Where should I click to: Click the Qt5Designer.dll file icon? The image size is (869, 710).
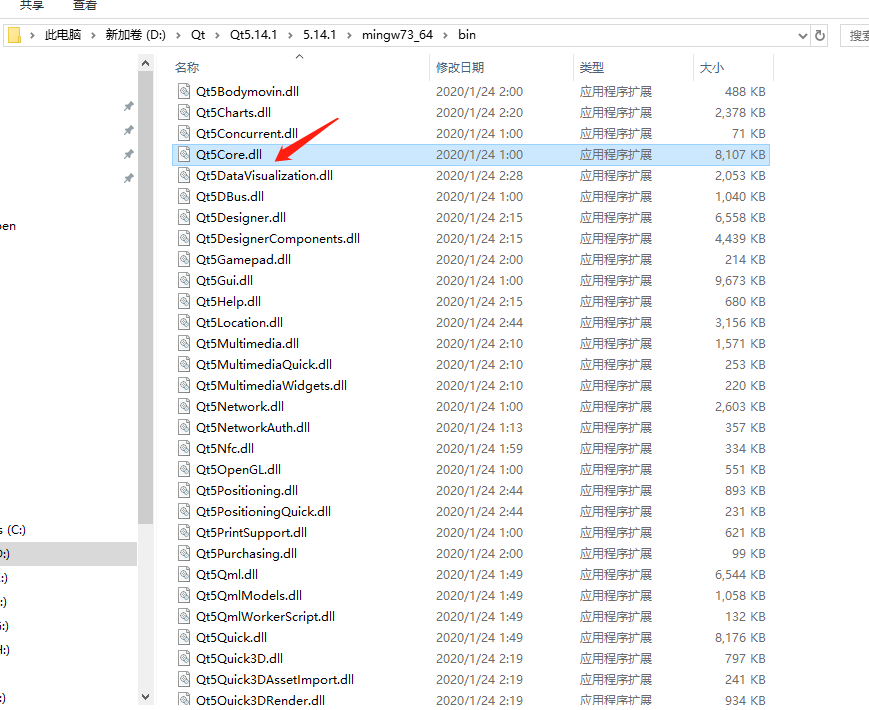click(183, 217)
